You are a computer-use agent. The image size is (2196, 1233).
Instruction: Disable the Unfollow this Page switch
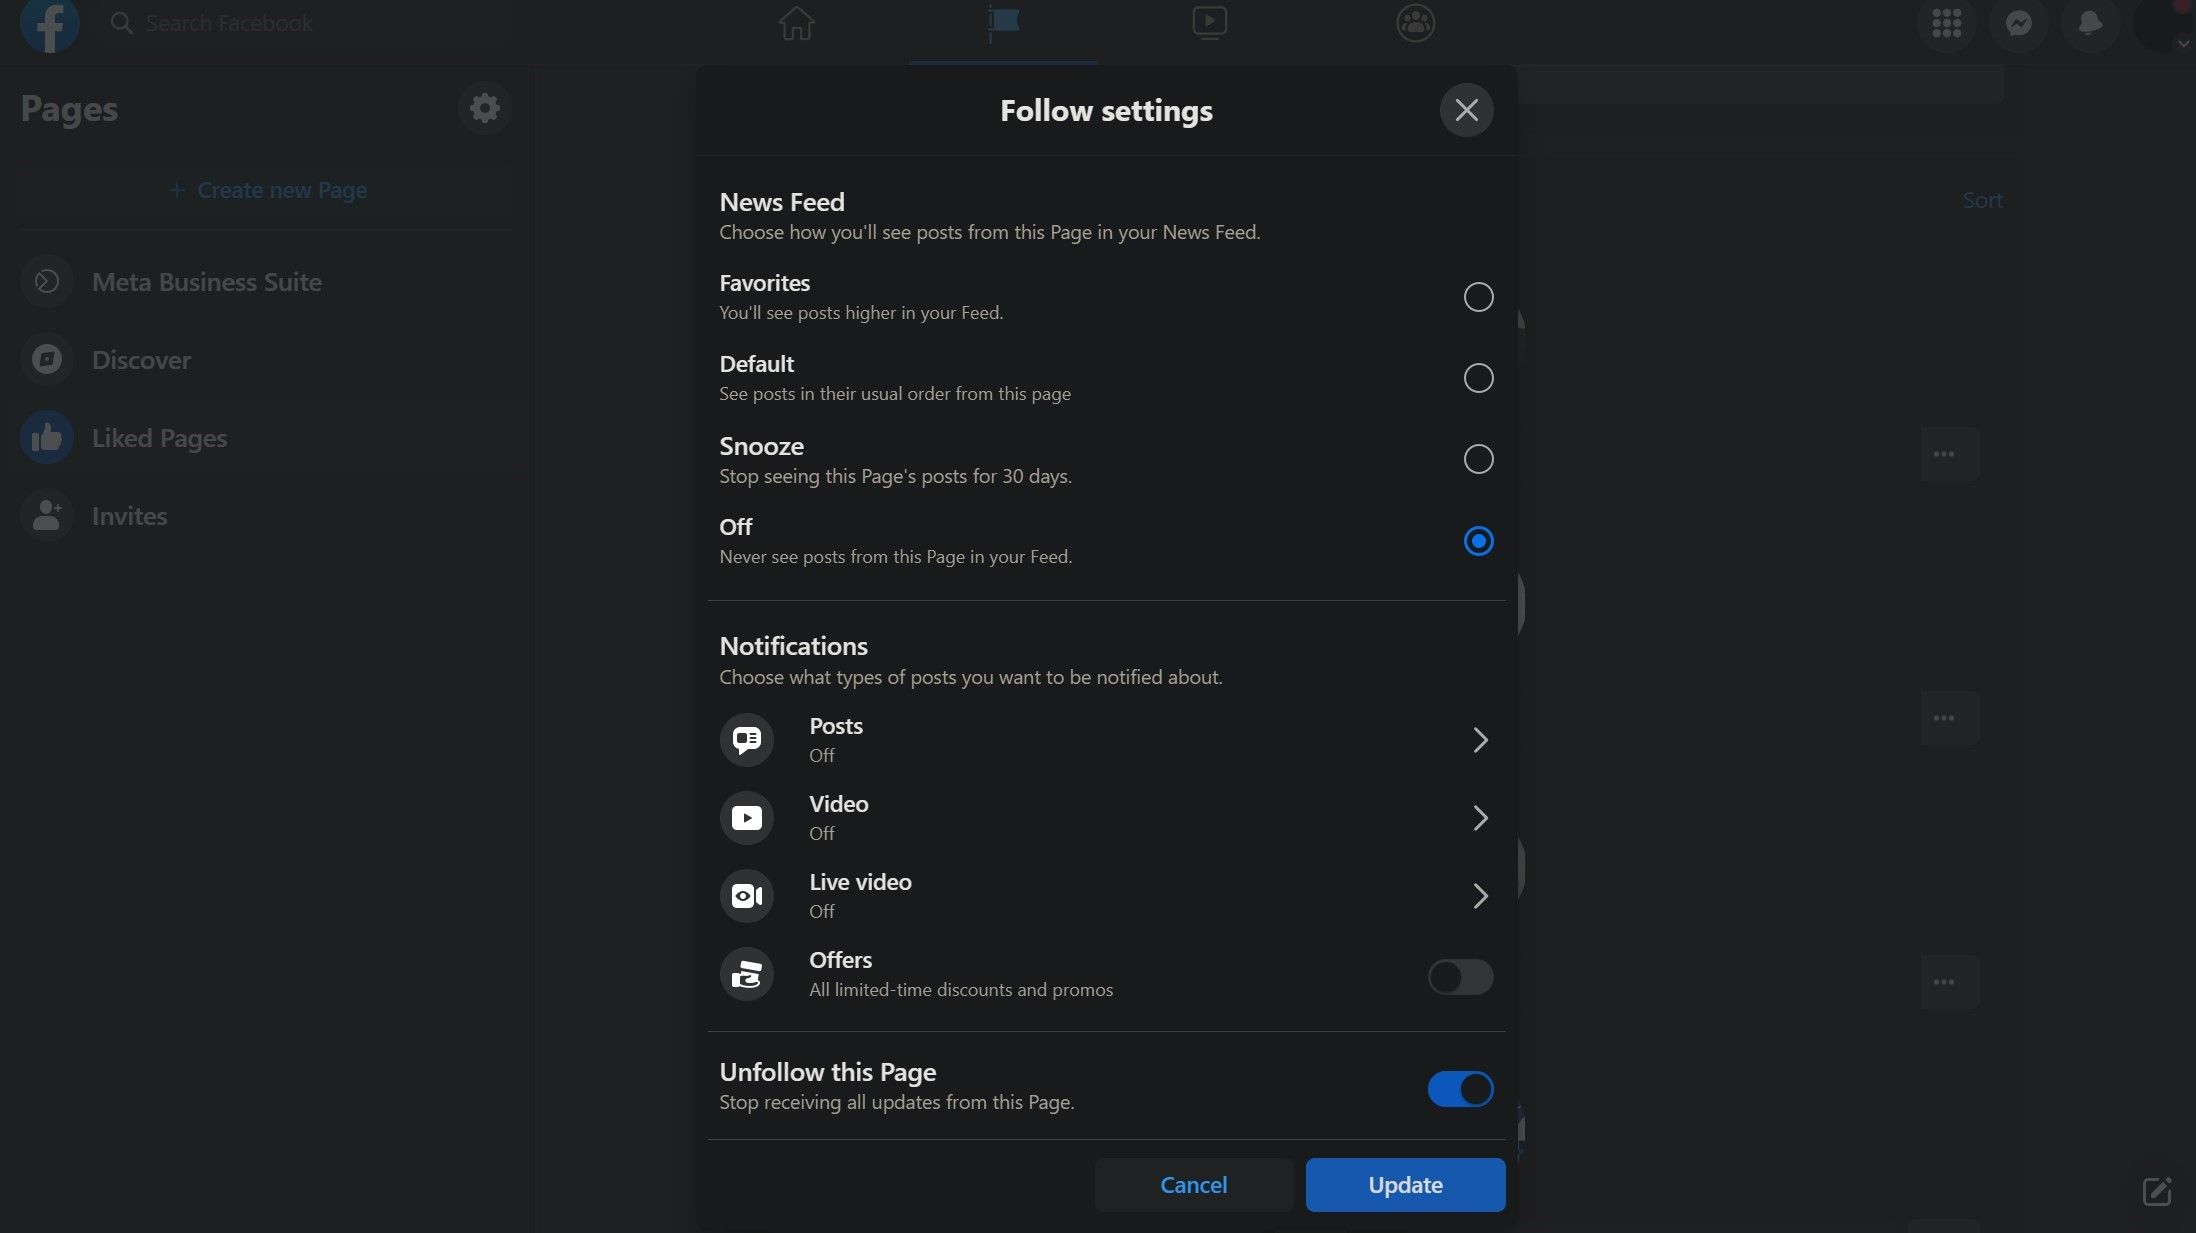[1460, 1089]
